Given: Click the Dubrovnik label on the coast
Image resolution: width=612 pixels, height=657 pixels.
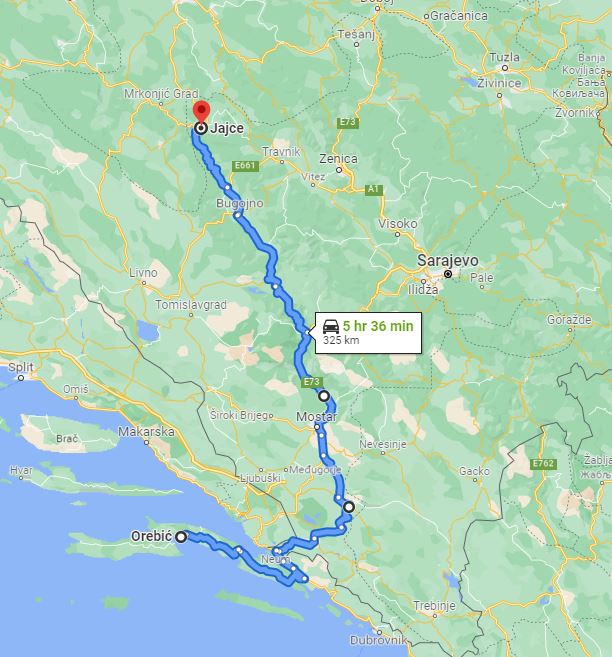Looking at the screenshot, I should click(x=378, y=641).
